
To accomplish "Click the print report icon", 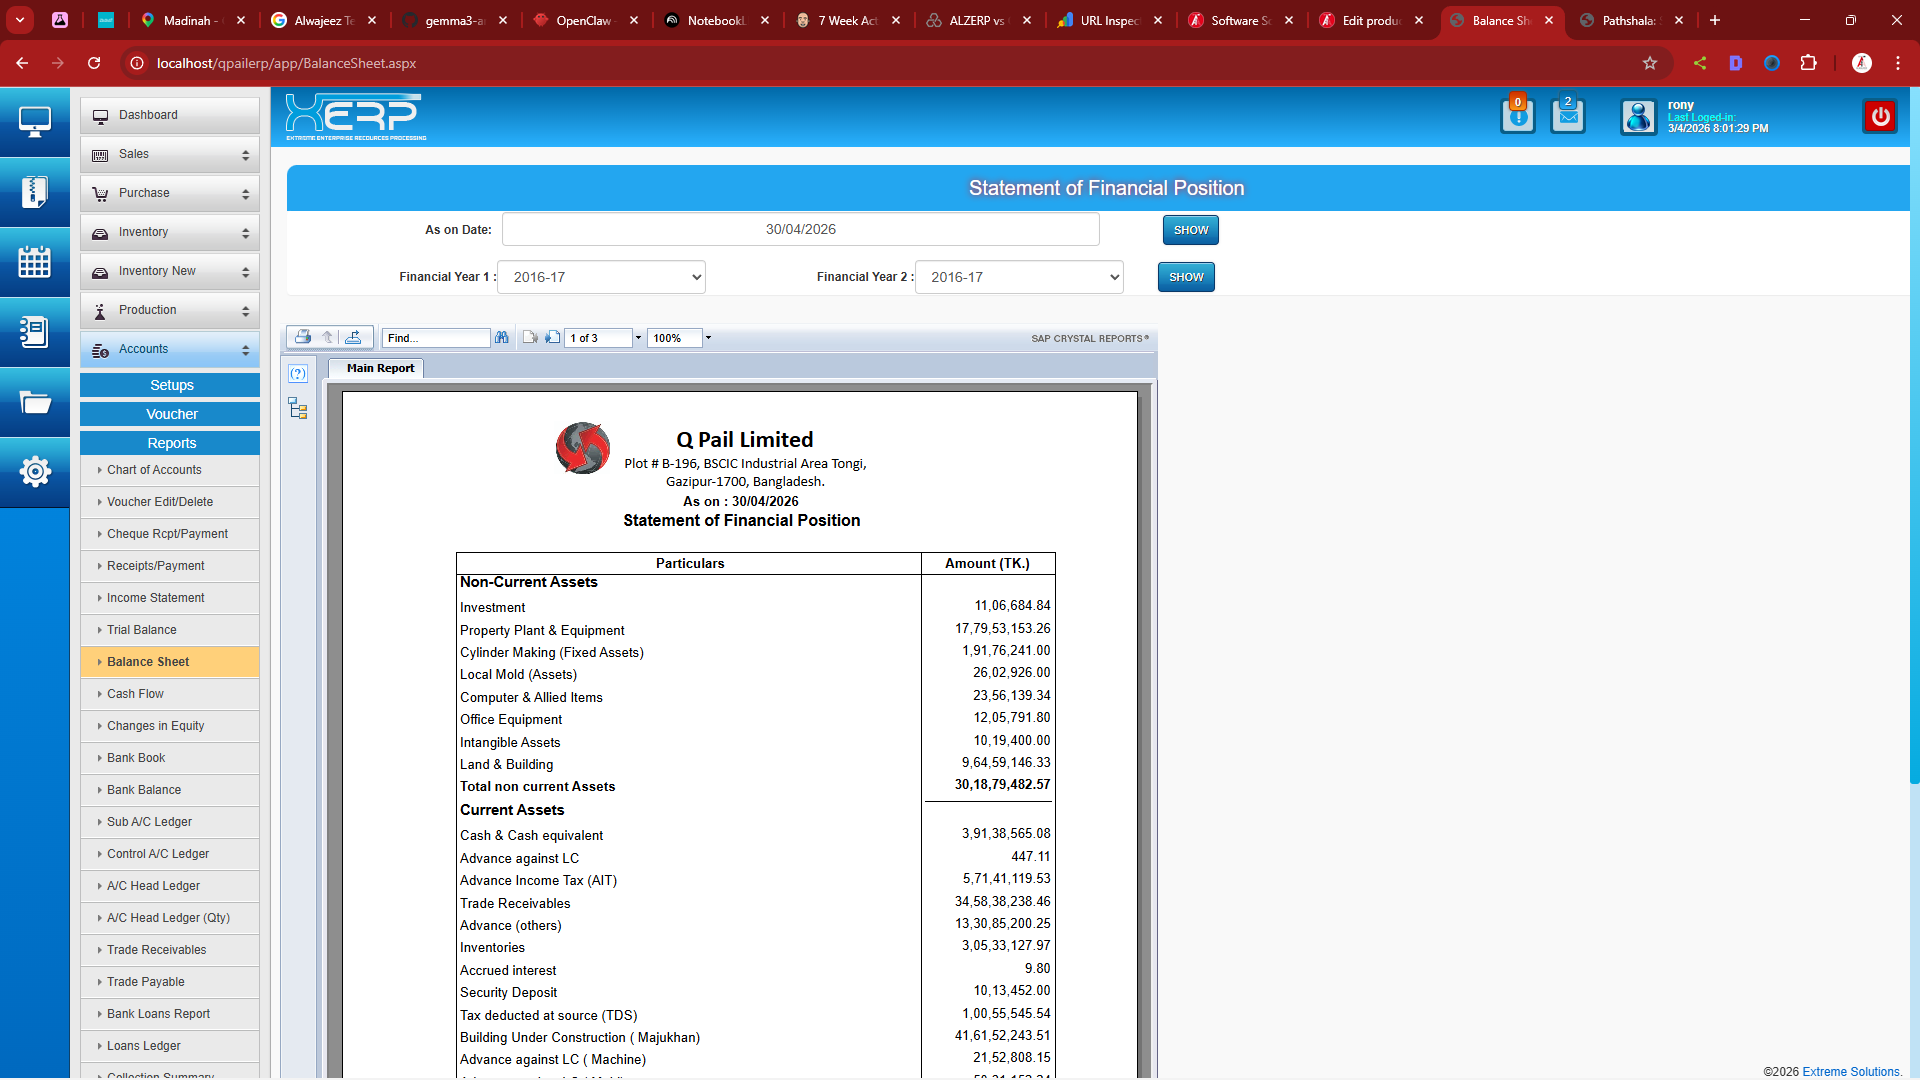I will coord(303,338).
